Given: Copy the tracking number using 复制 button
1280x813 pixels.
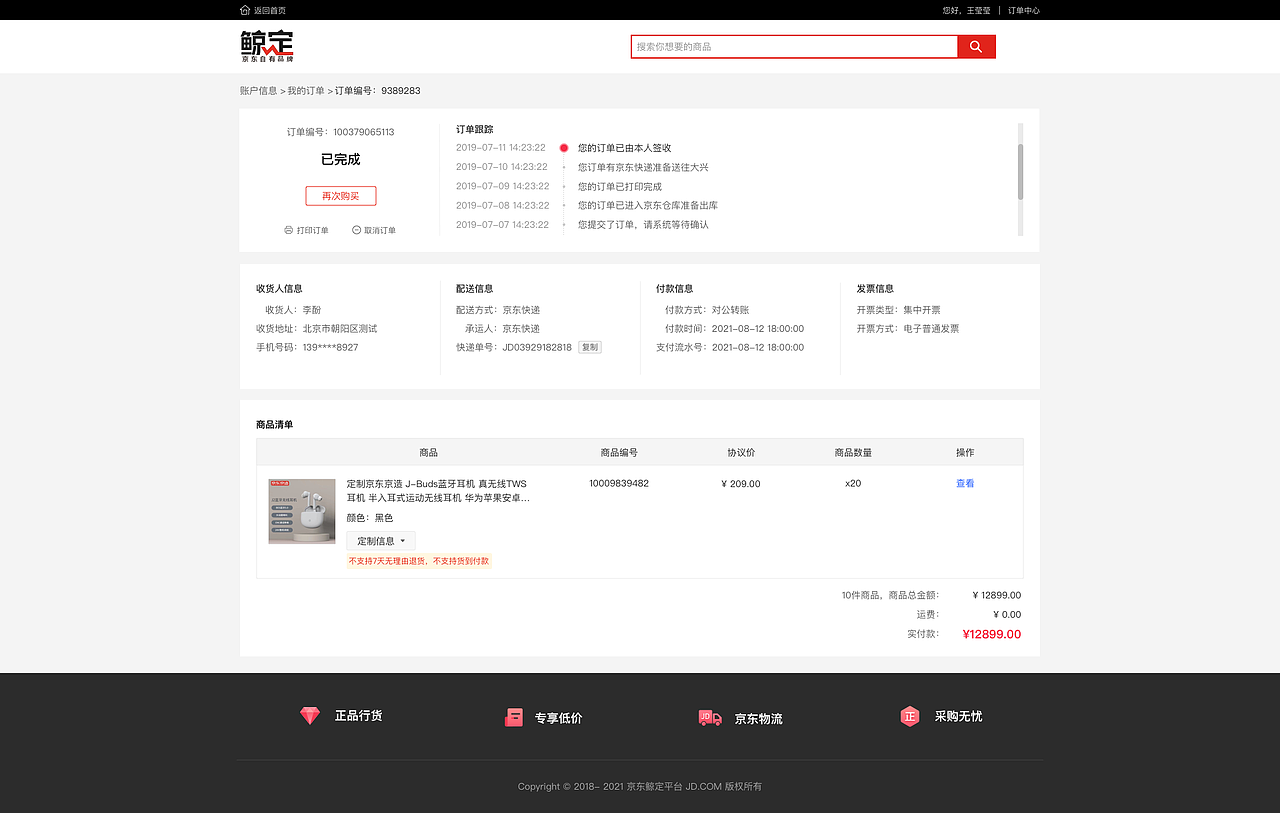Looking at the screenshot, I should tap(589, 346).
